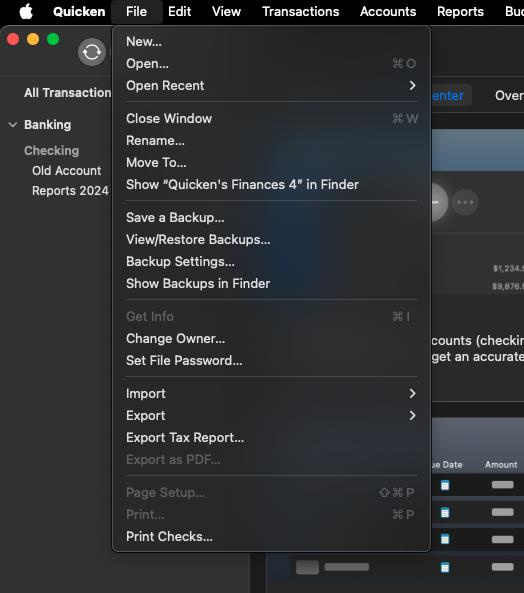Screen dimensions: 524x593
Task: Click the Due Date column header
Action: pos(448,465)
